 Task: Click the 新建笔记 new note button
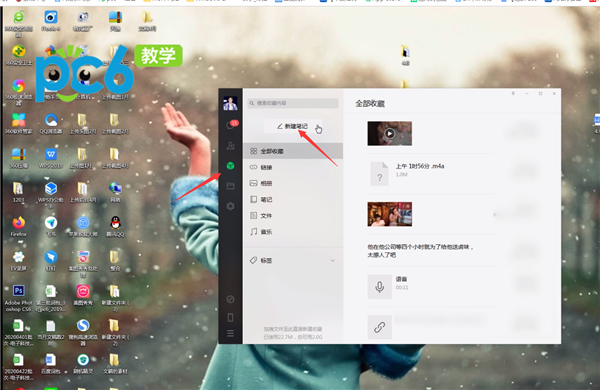293,126
